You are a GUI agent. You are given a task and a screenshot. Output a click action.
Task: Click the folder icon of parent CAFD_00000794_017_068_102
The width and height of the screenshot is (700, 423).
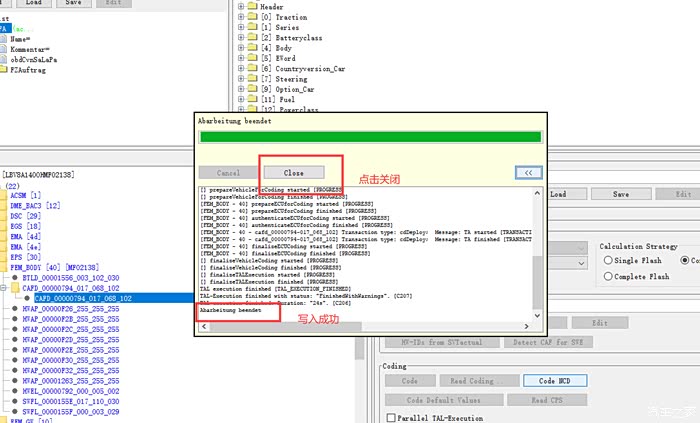[15, 288]
